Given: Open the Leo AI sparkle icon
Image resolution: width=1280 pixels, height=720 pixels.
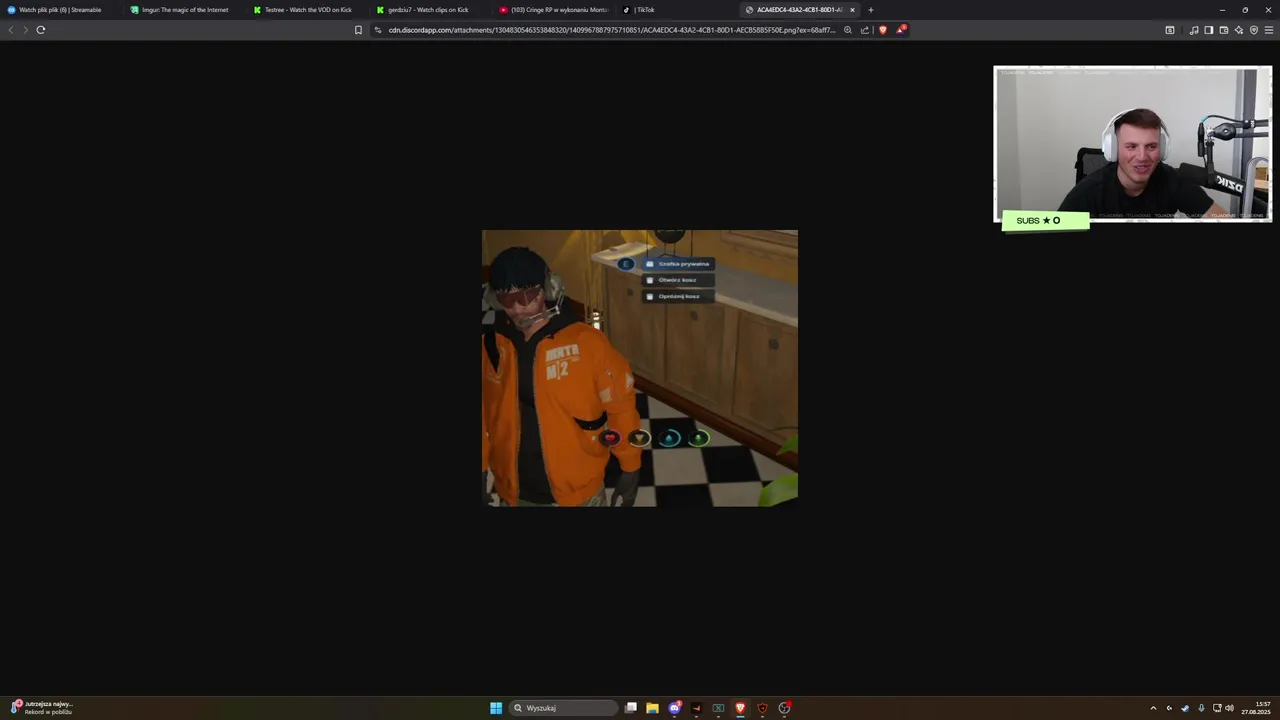Looking at the screenshot, I should click(x=1239, y=30).
